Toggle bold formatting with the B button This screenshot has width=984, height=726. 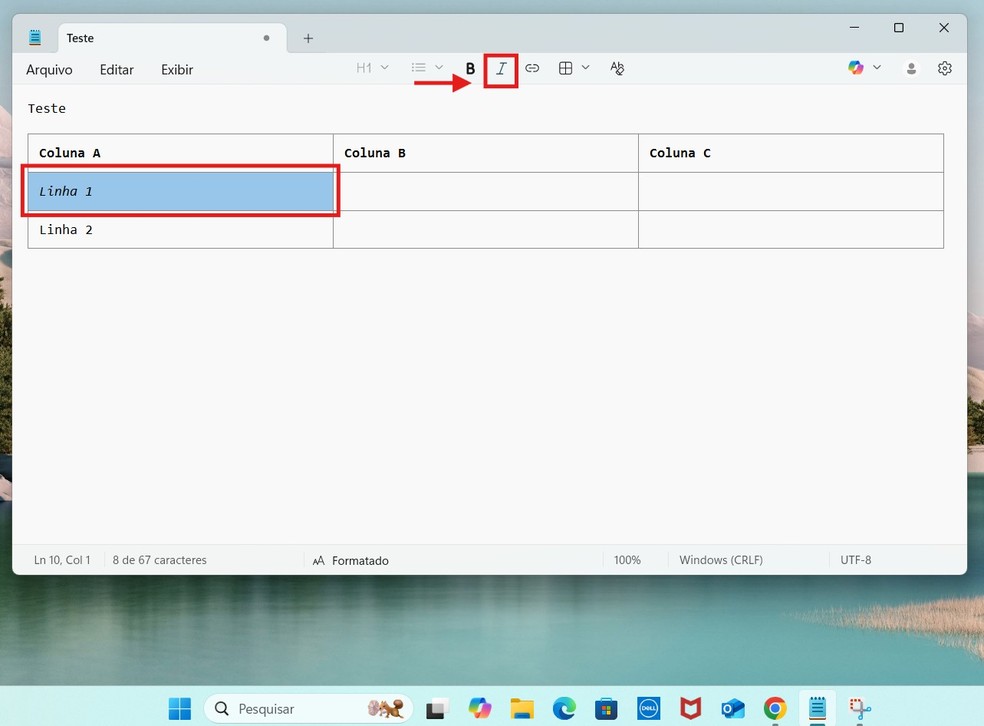coord(470,69)
